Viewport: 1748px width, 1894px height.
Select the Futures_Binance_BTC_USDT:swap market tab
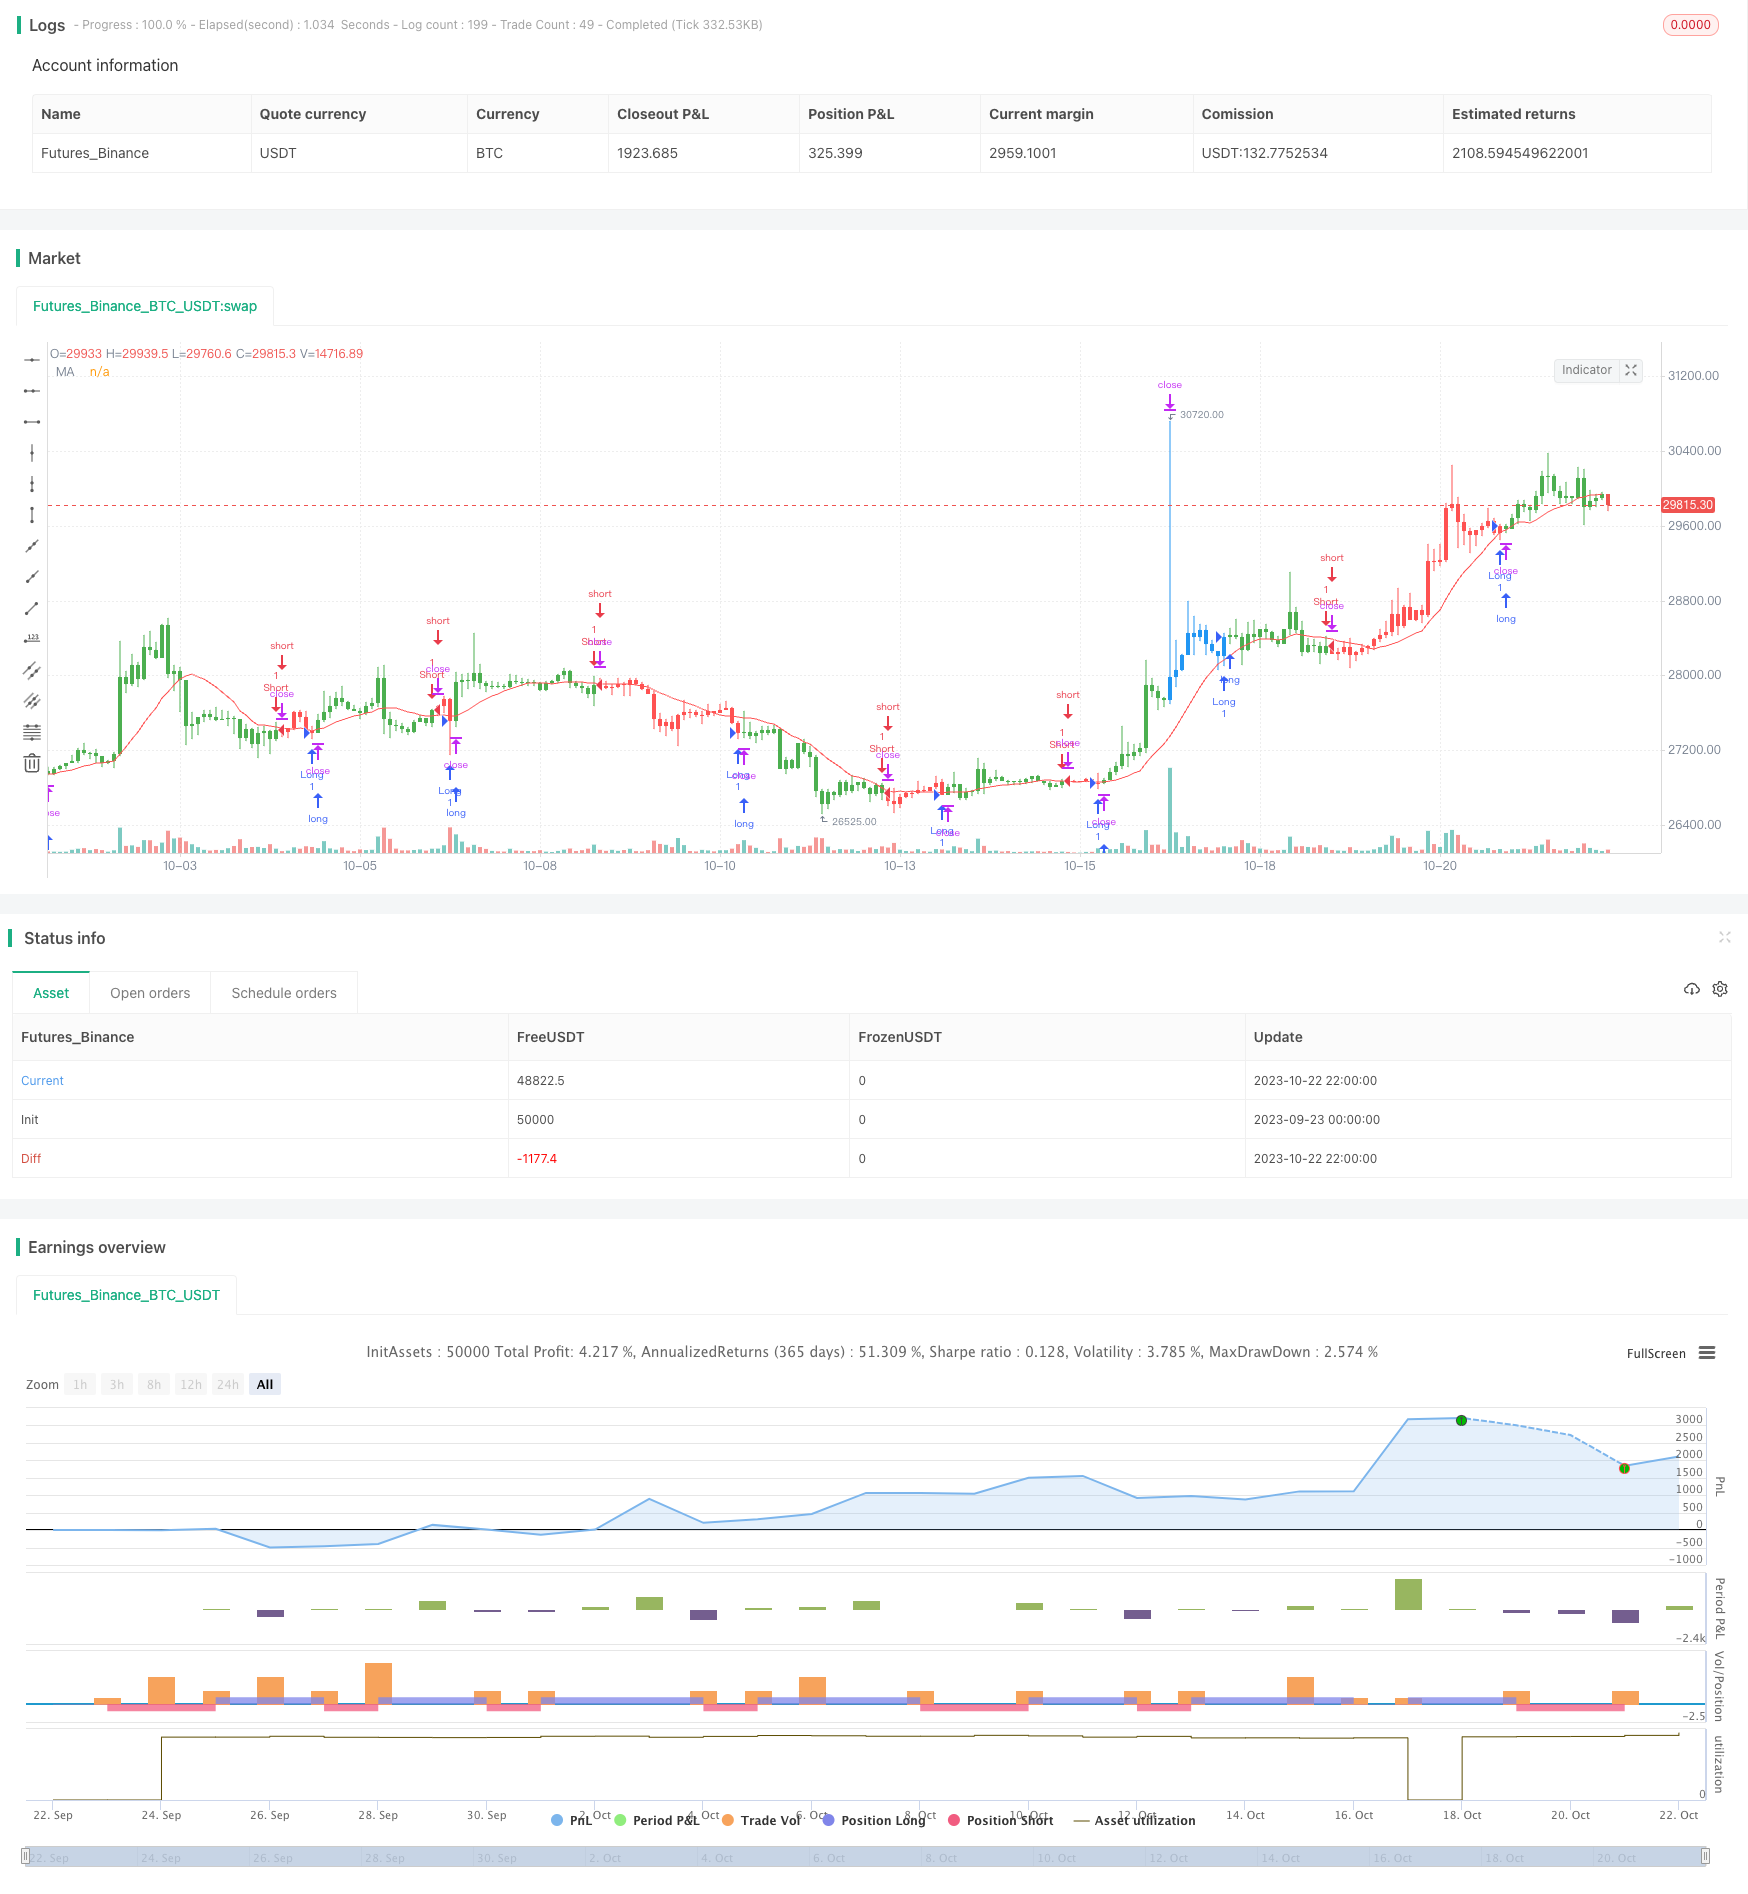(145, 306)
